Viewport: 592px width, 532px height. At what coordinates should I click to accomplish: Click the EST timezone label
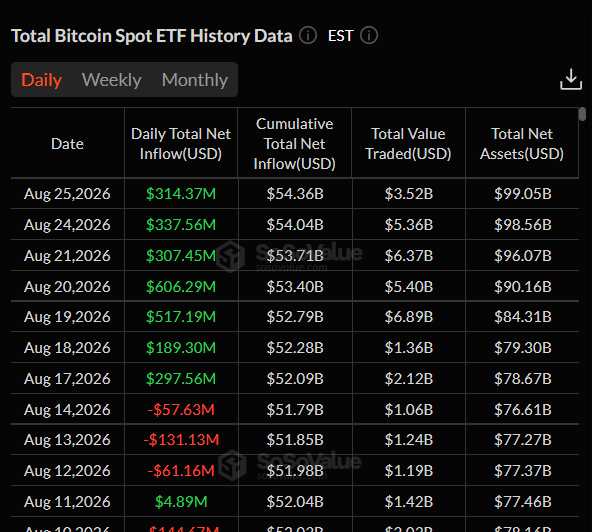341,36
